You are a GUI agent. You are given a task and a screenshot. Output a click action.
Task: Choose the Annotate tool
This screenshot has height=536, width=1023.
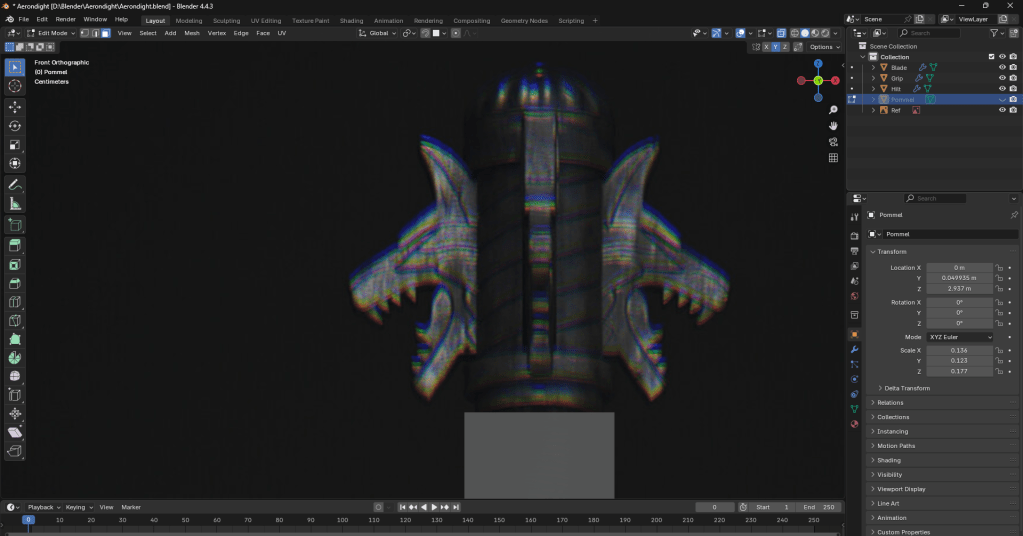click(15, 185)
